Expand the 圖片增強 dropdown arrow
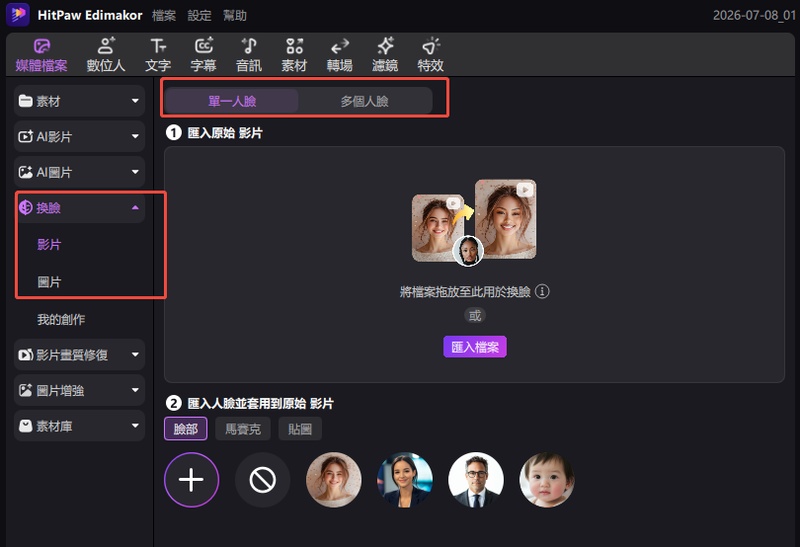800x547 pixels. coord(135,390)
